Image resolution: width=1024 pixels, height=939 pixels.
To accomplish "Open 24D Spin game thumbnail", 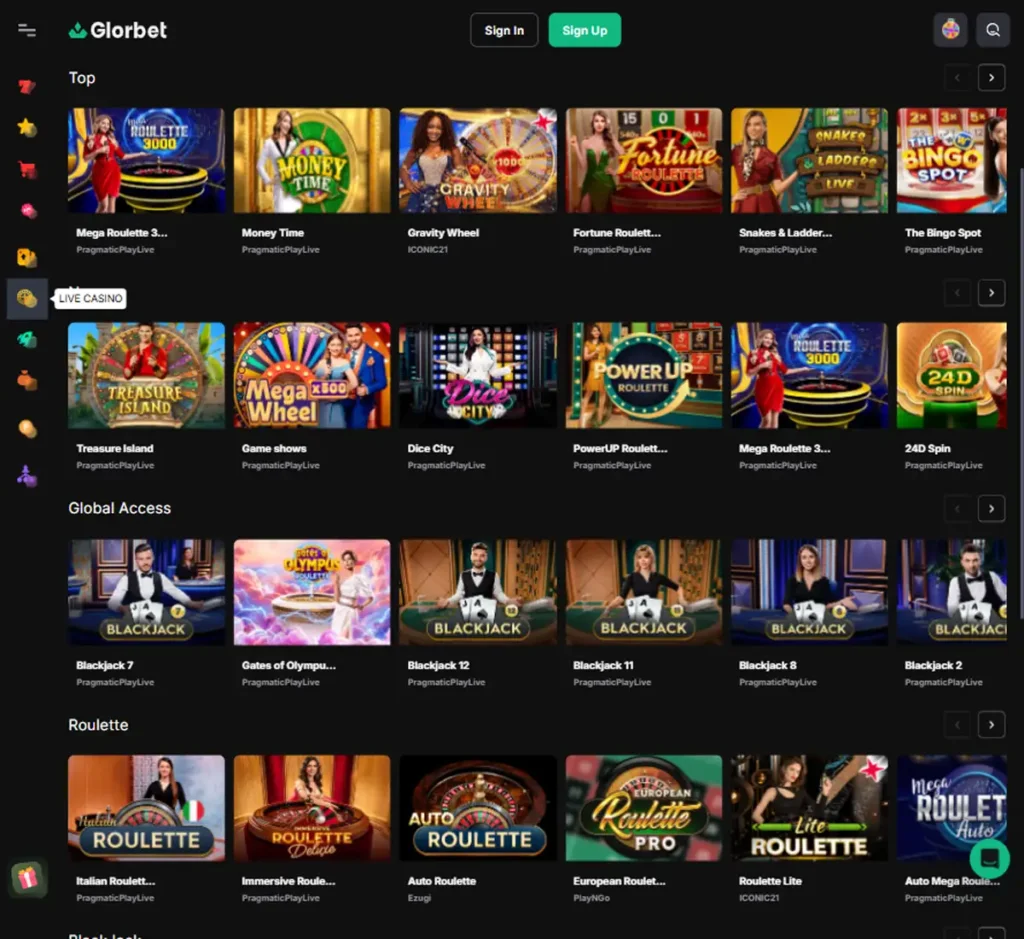I will tap(952, 375).
